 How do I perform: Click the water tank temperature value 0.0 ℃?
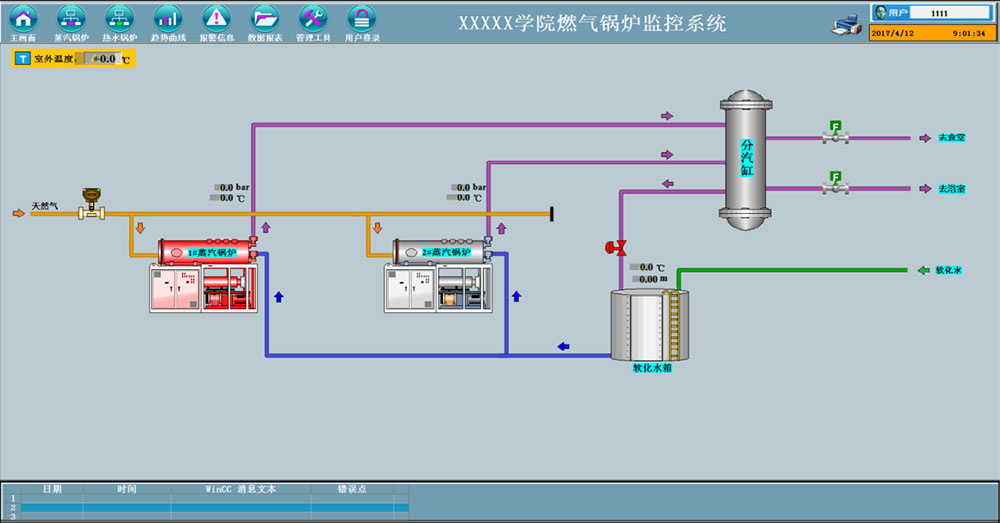(x=642, y=267)
